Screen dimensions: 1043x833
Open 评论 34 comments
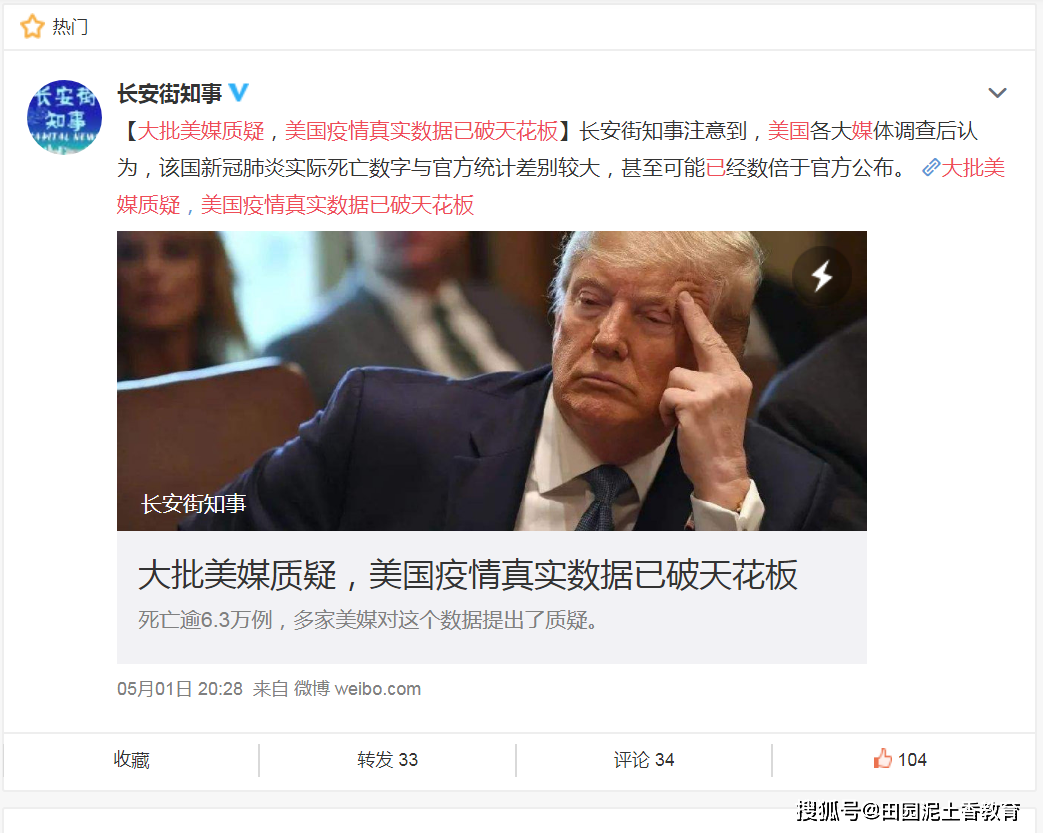point(644,760)
